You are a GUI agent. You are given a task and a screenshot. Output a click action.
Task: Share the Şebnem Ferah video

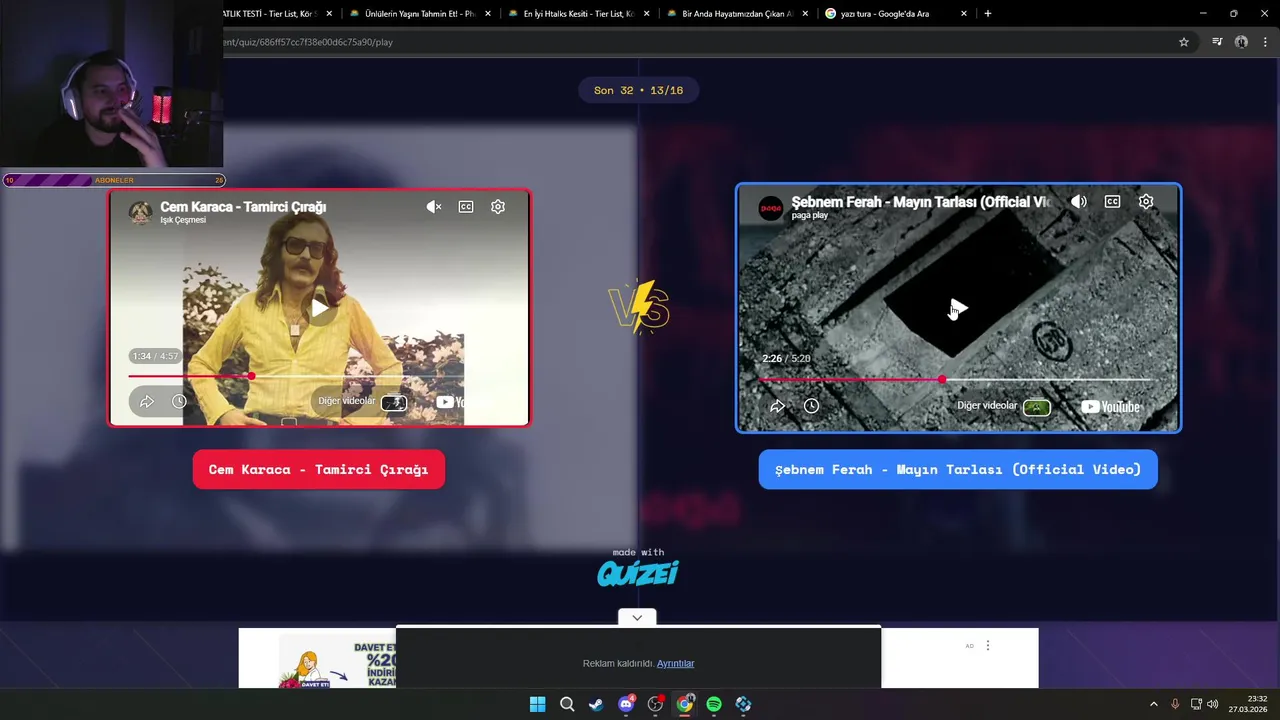[777, 406]
